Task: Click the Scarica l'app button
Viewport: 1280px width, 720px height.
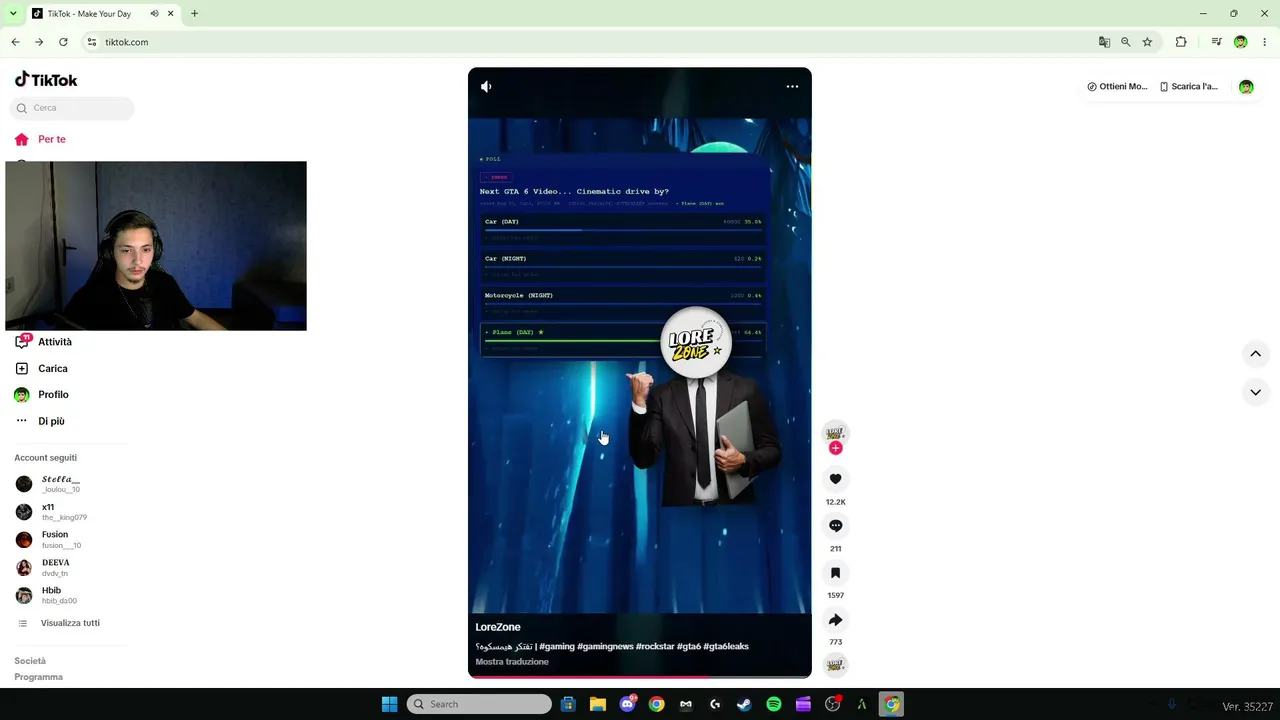Action: point(1189,87)
